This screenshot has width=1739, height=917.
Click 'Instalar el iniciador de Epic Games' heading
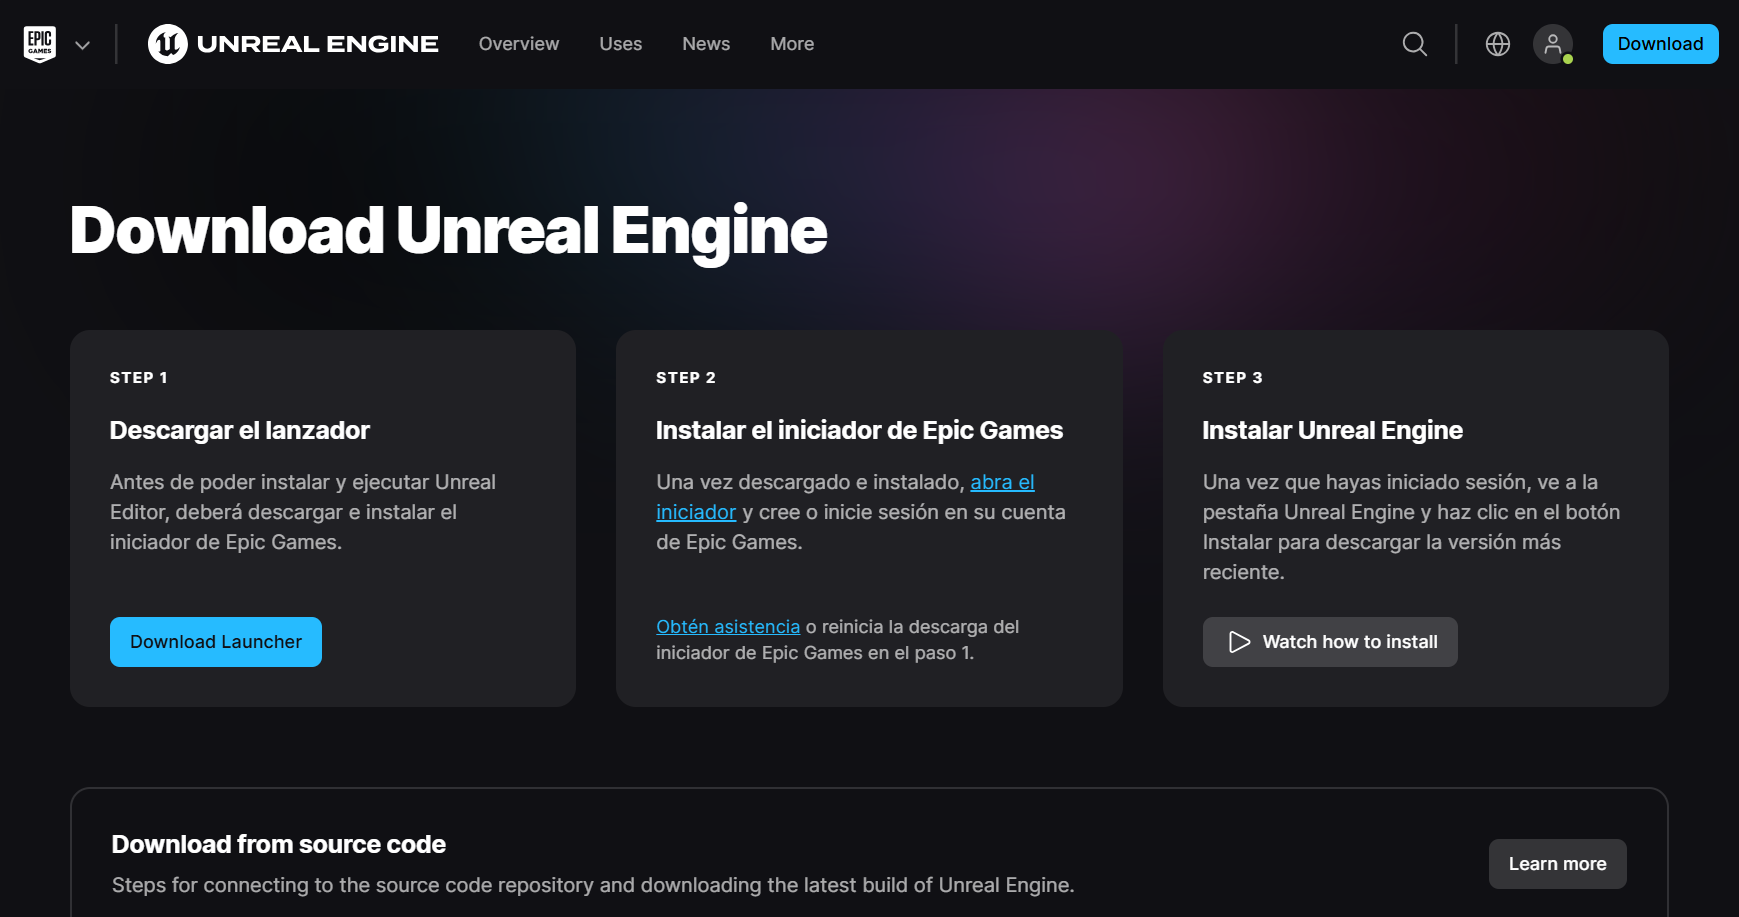click(x=859, y=430)
